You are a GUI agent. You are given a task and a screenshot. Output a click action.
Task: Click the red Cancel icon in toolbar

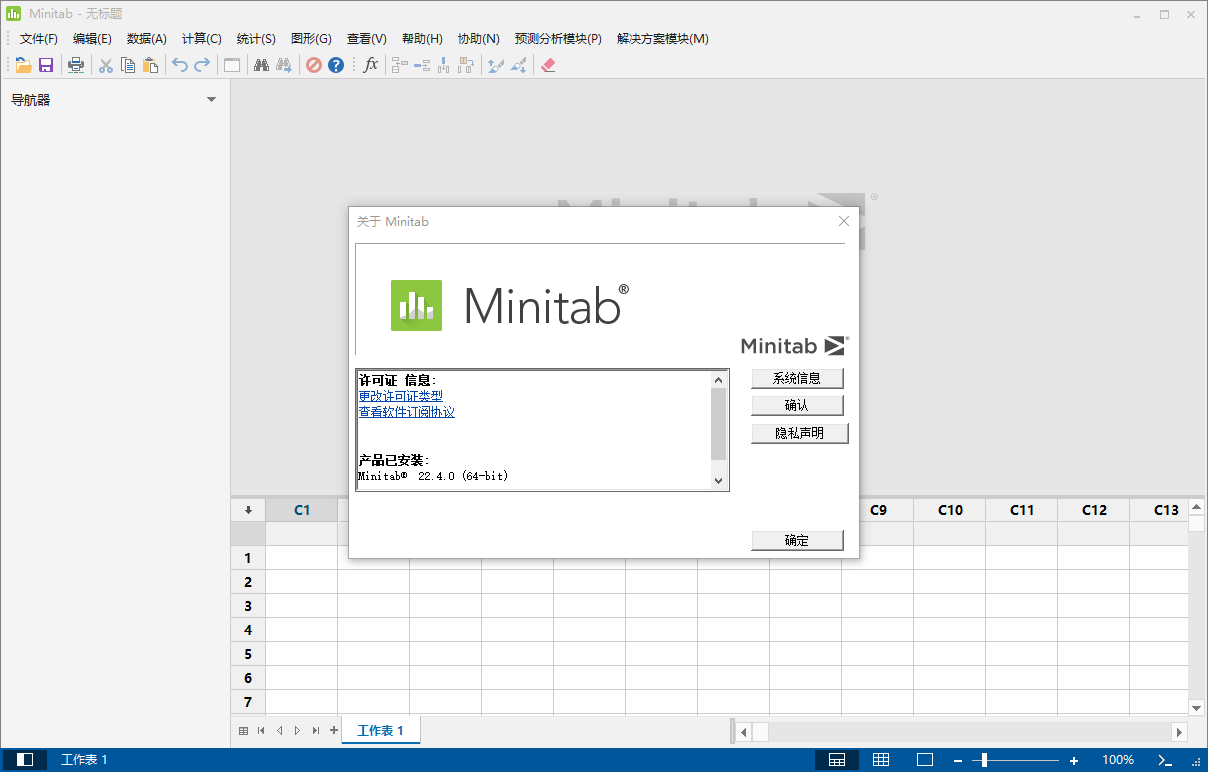[x=314, y=65]
